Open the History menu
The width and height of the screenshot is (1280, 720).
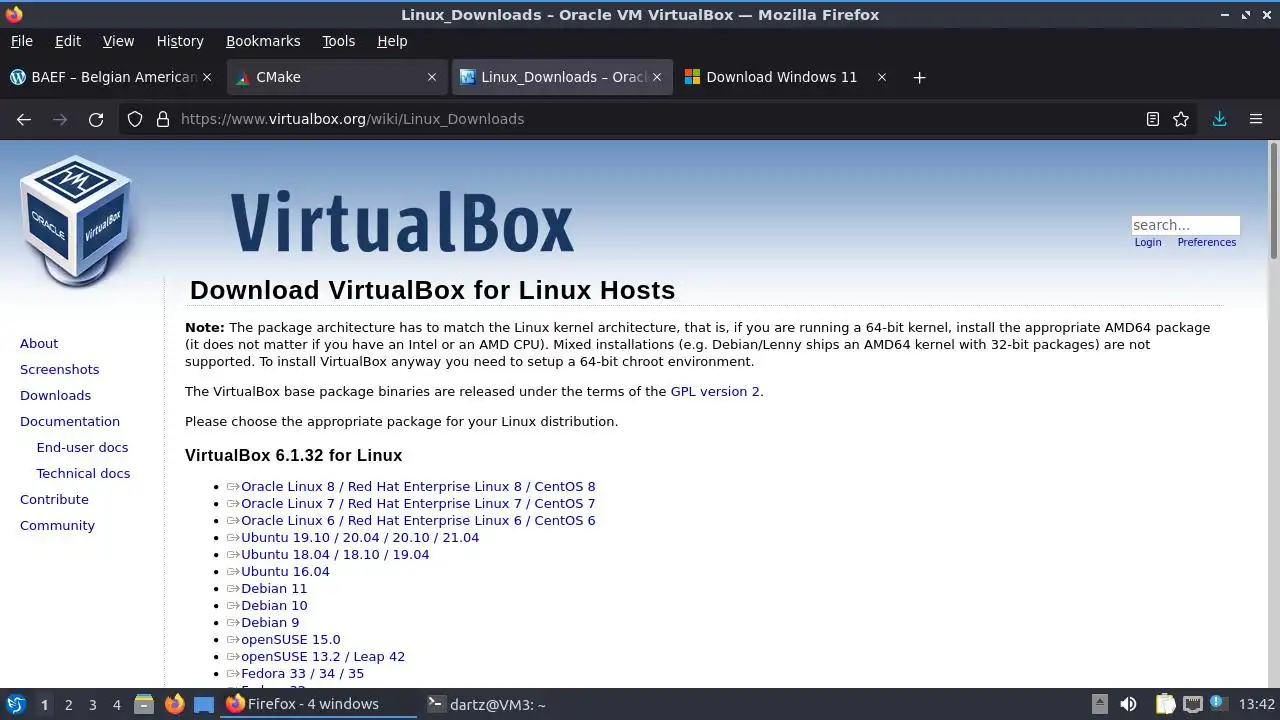[180, 41]
